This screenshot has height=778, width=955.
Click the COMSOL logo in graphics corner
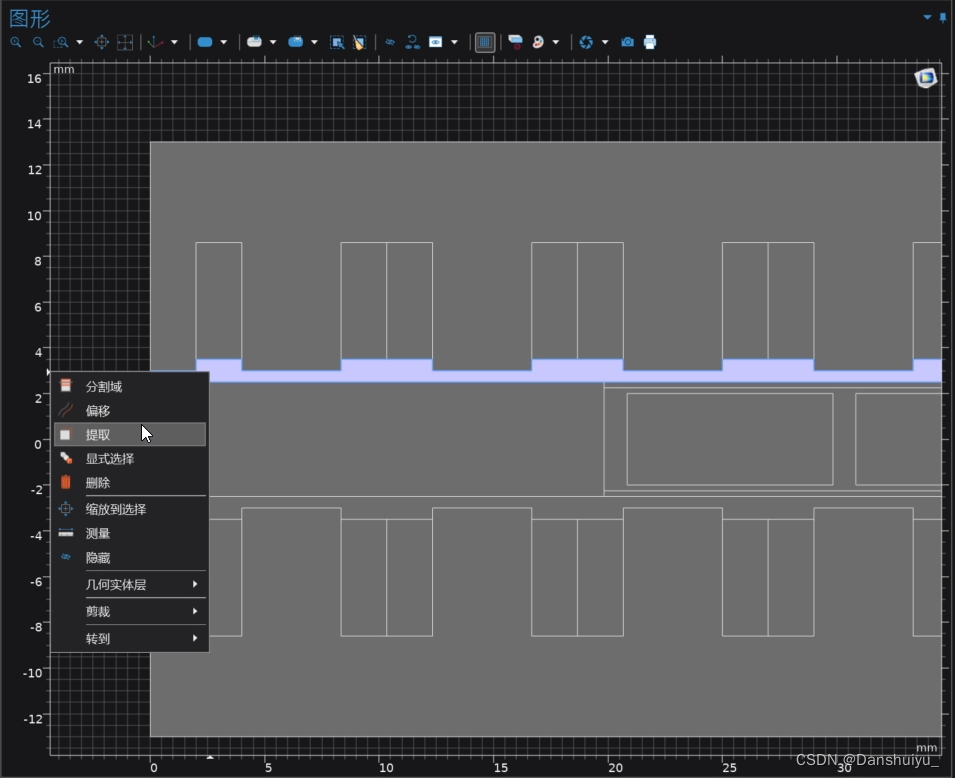click(926, 78)
